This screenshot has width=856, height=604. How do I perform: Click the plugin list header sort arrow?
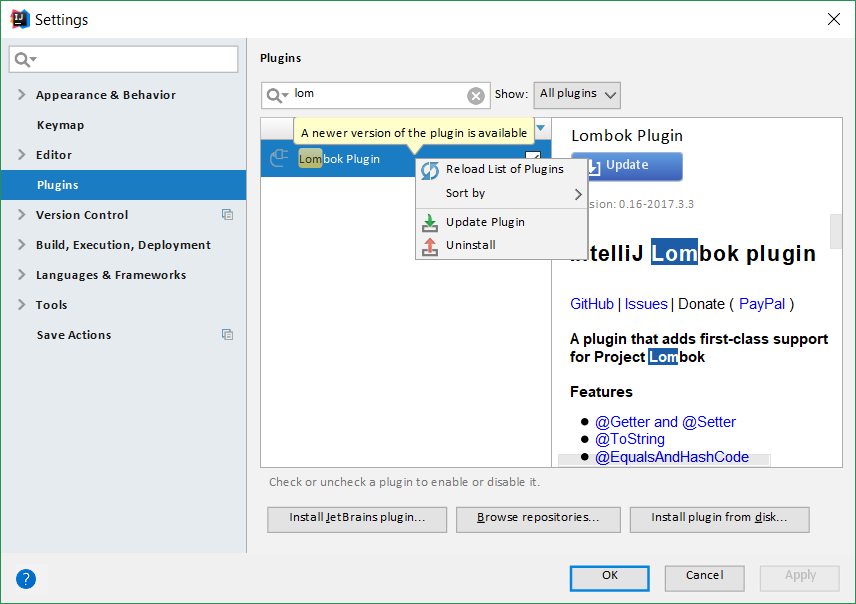(x=540, y=128)
